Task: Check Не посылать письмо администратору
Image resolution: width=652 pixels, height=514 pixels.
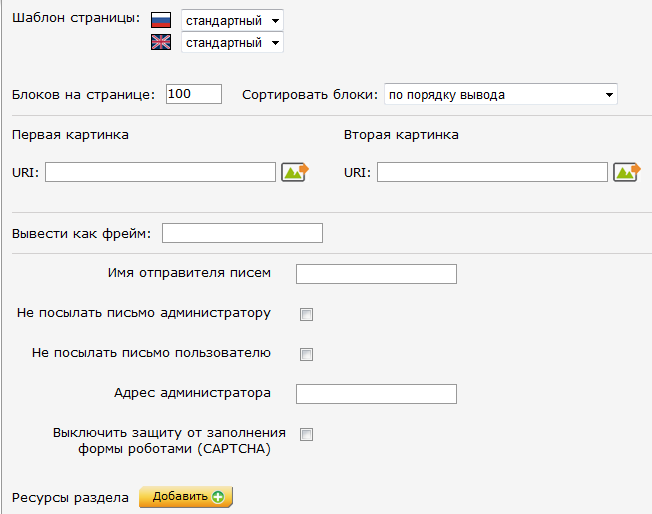Action: 306,314
